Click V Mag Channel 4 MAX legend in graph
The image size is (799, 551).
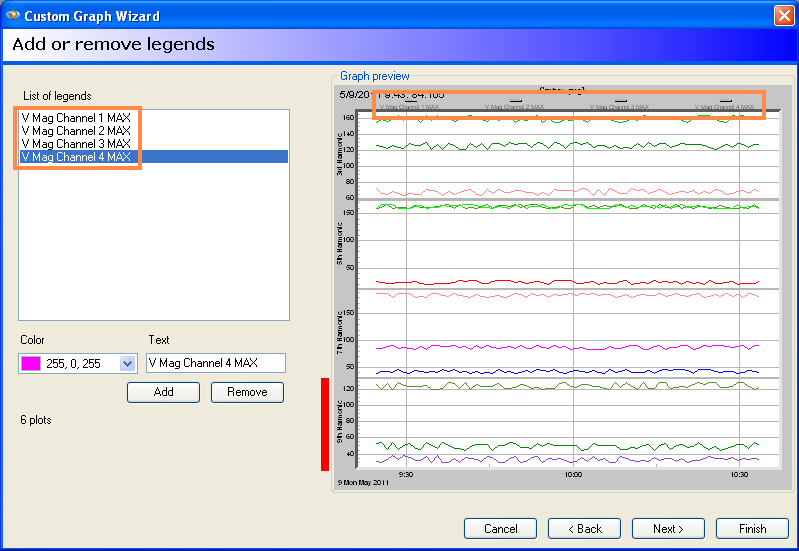click(725, 106)
